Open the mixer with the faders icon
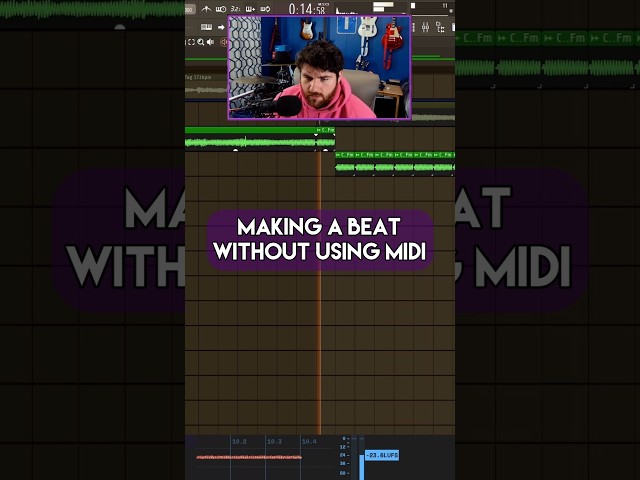Image resolution: width=640 pixels, height=480 pixels. point(425,27)
